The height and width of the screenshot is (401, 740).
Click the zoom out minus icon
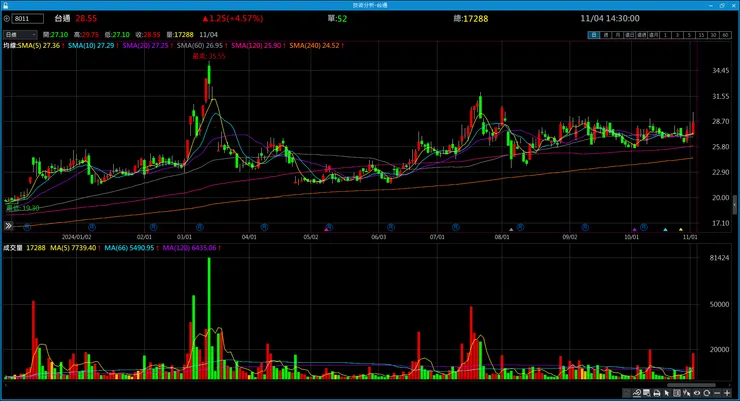(x=717, y=393)
